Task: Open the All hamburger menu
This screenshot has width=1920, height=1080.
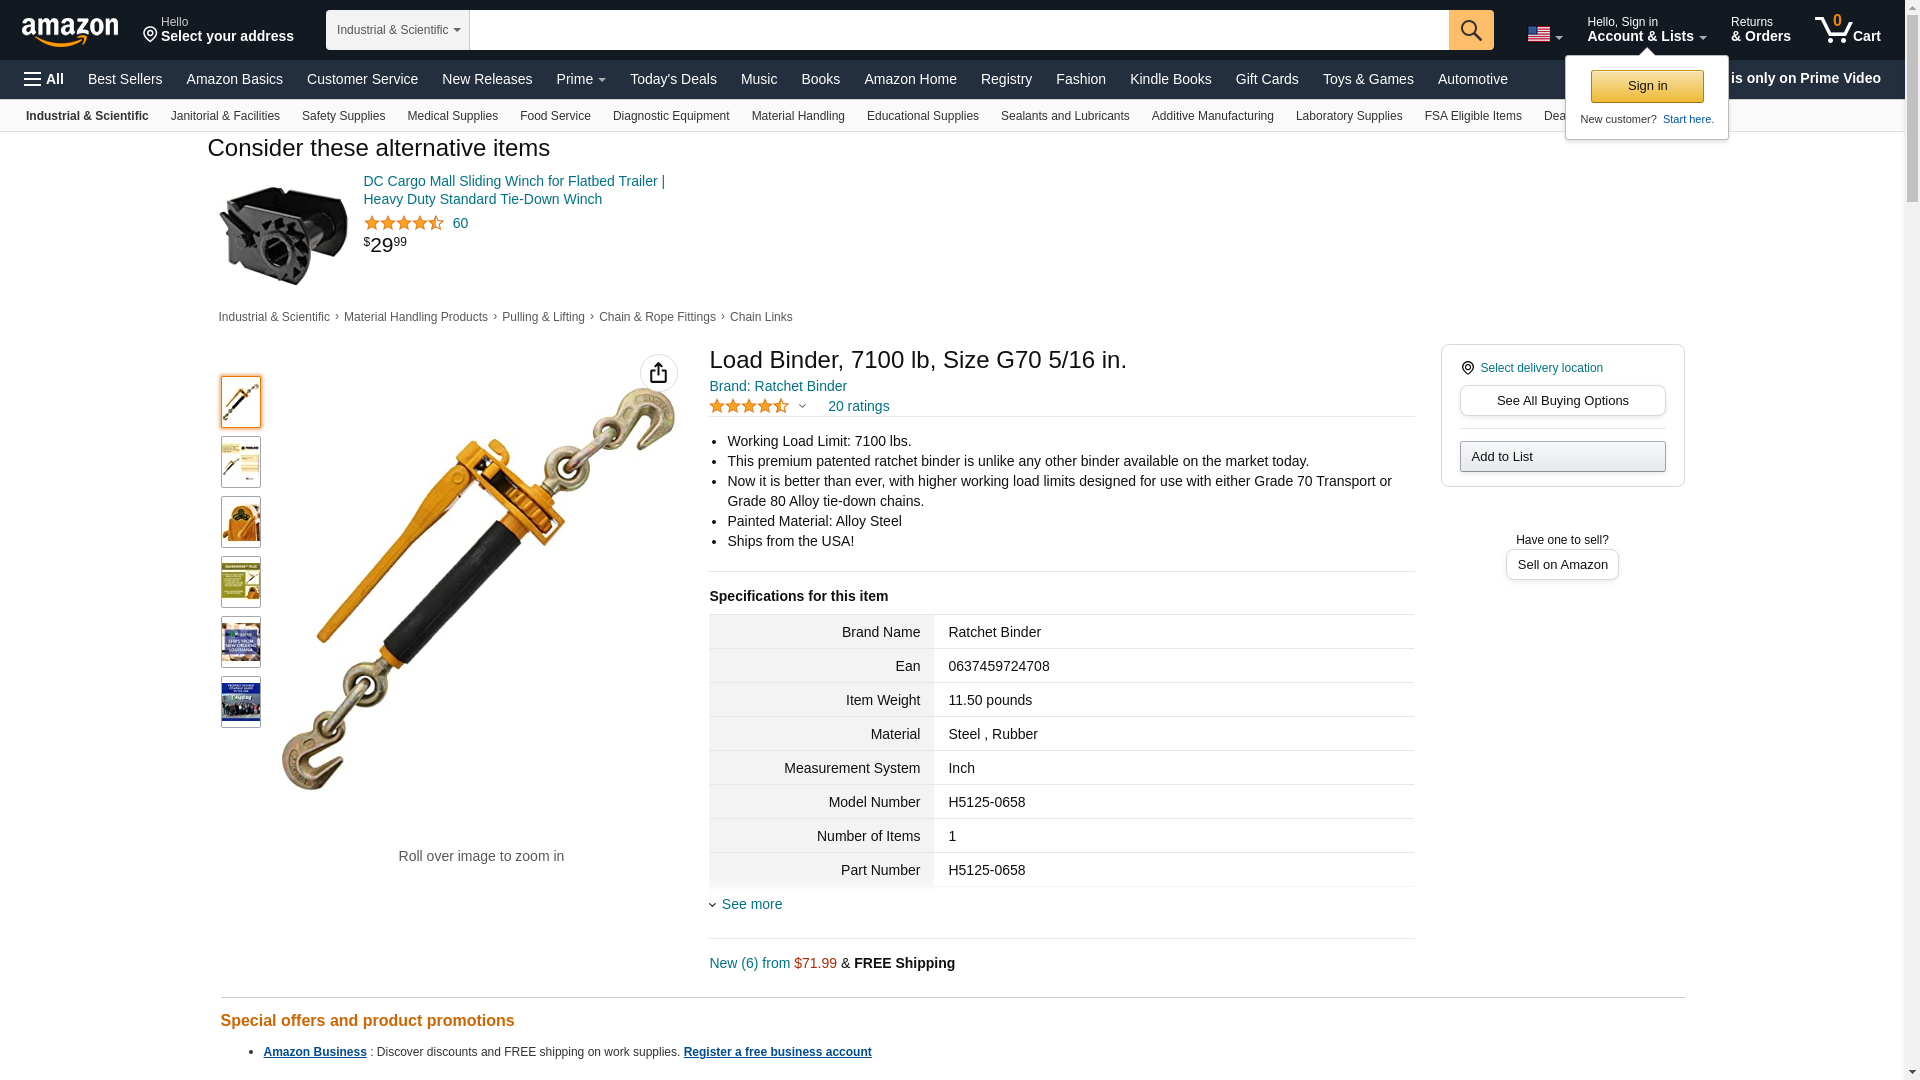Action: [x=44, y=79]
